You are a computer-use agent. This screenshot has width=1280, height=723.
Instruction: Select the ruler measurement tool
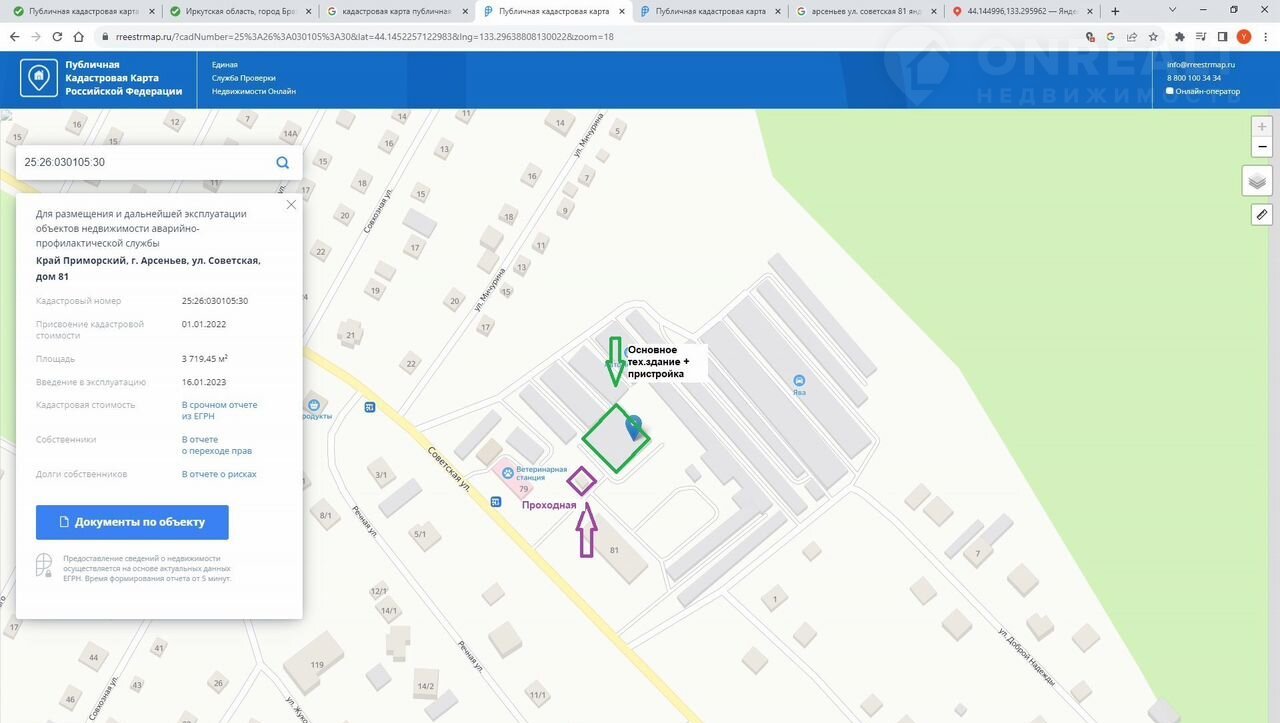click(1261, 215)
